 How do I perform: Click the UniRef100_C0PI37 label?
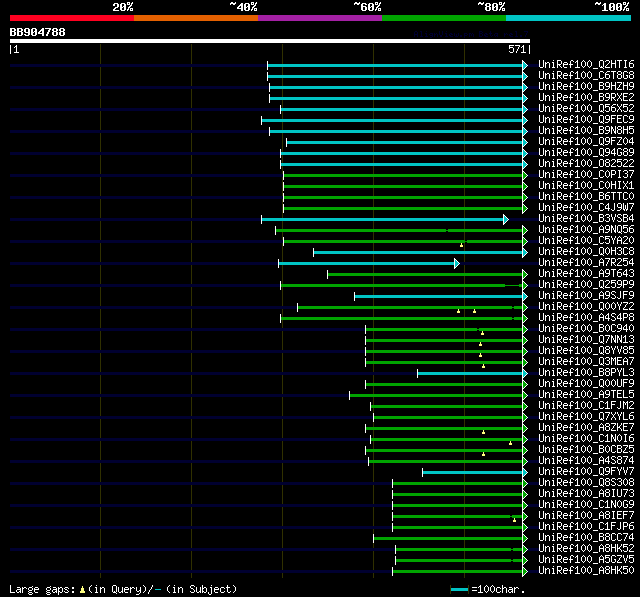[586, 175]
